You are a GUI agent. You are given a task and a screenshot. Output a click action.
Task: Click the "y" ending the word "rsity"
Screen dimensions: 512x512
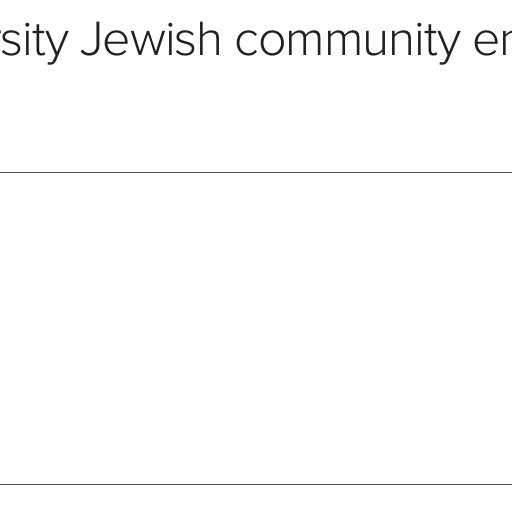click(56, 47)
